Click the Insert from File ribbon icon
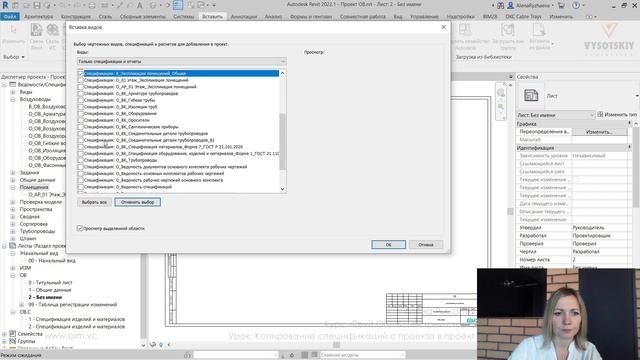The height and width of the screenshot is (360, 640). [539, 30]
